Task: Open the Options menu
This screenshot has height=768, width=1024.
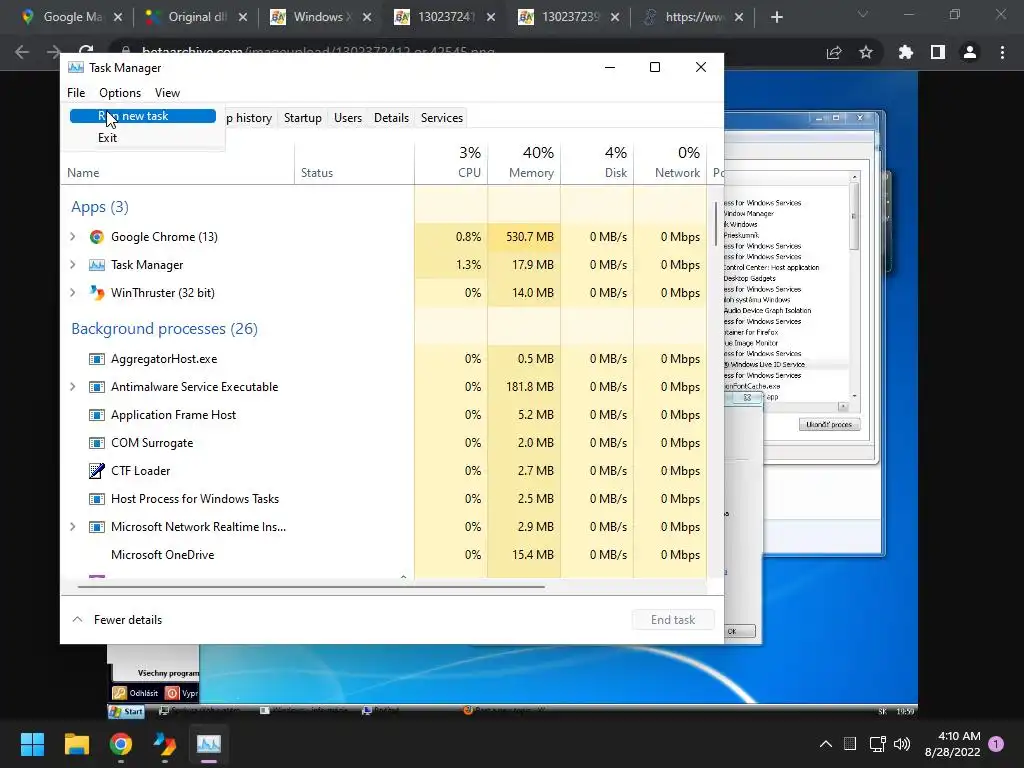Action: 120,93
